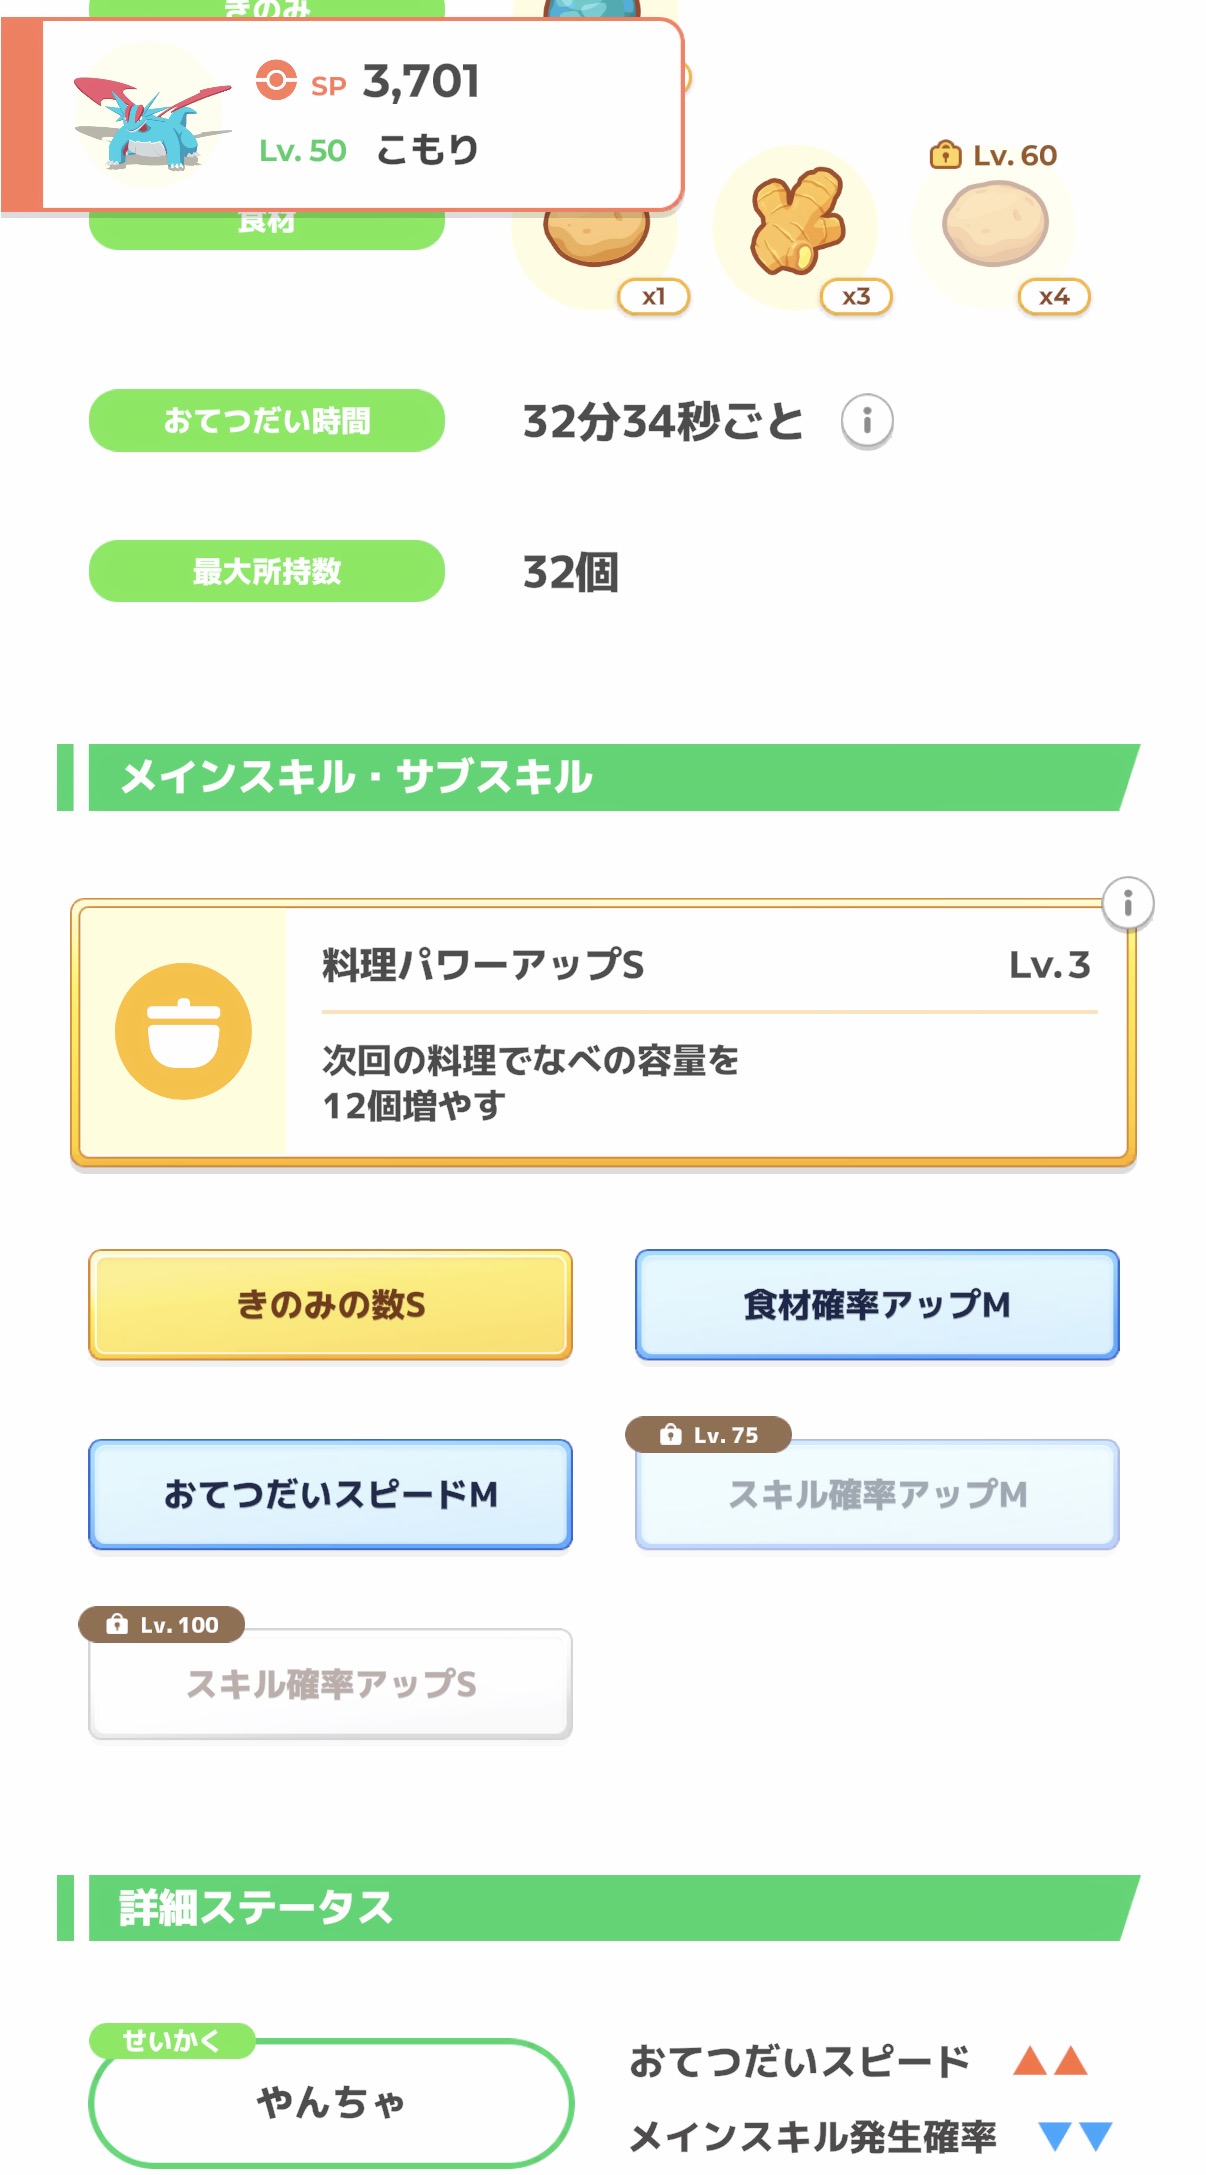Screen dimensions: 1206x2175
Task: Open main skill info icon on skill card
Action: click(x=1127, y=903)
